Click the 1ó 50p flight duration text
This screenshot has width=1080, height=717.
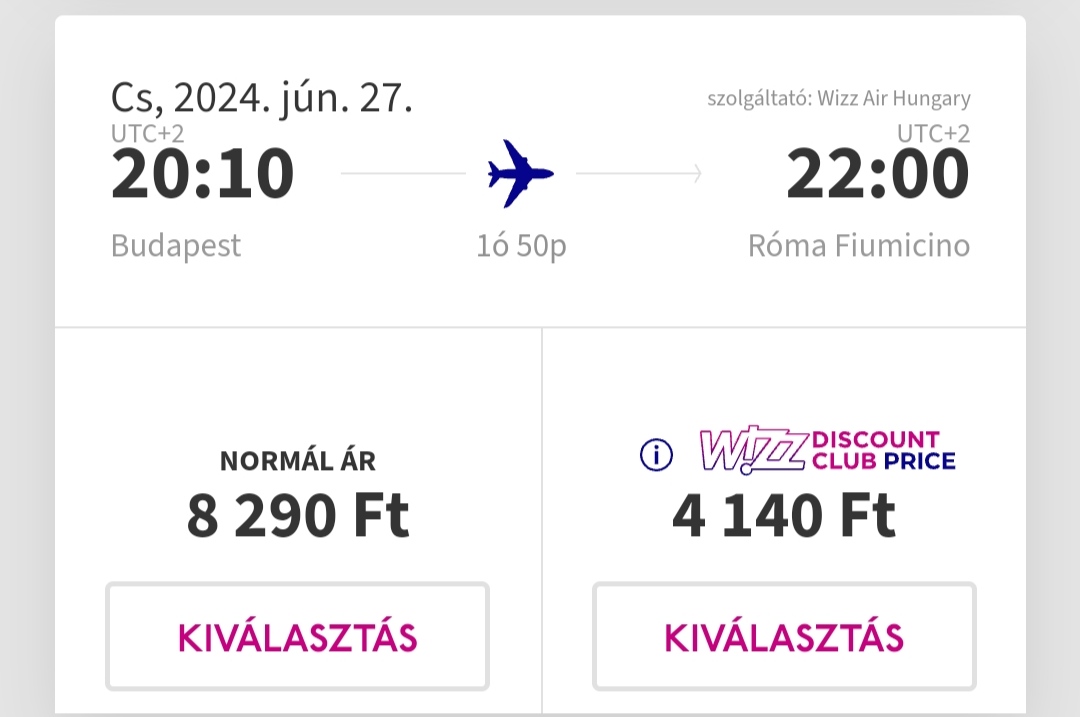[521, 246]
